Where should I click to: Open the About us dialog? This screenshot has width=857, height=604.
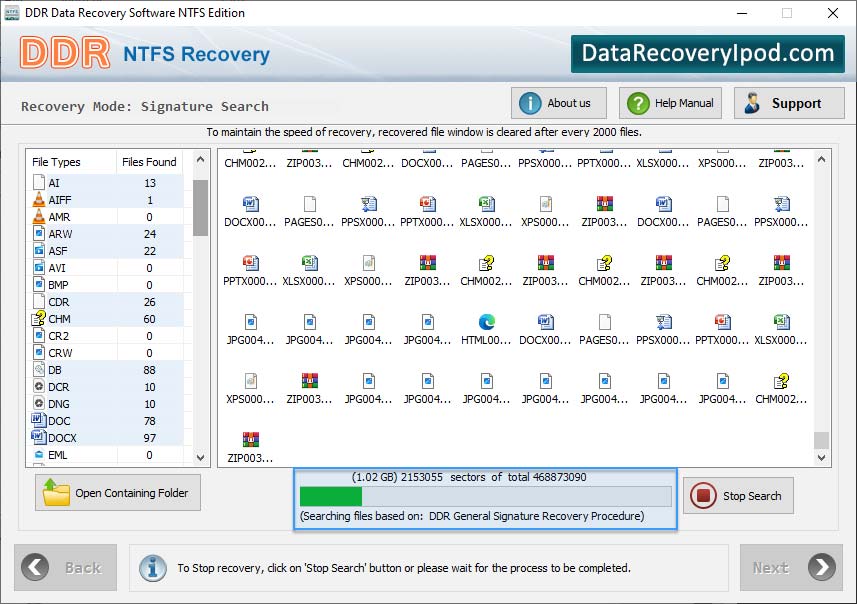point(559,103)
